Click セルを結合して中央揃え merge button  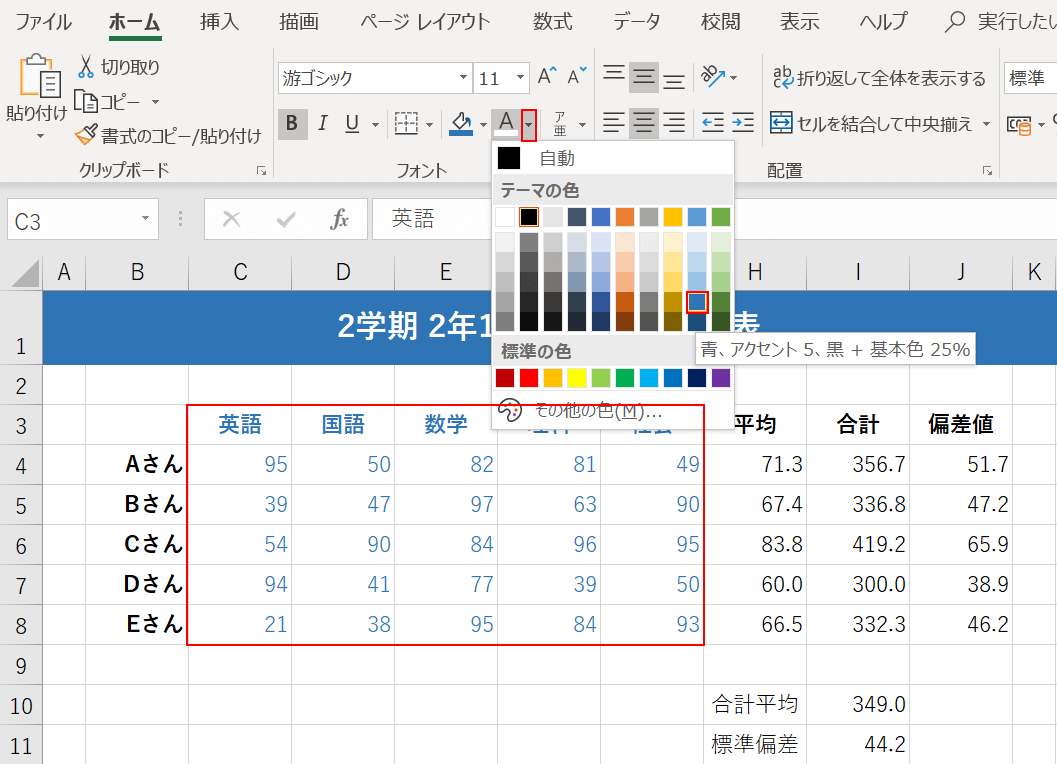(872, 123)
